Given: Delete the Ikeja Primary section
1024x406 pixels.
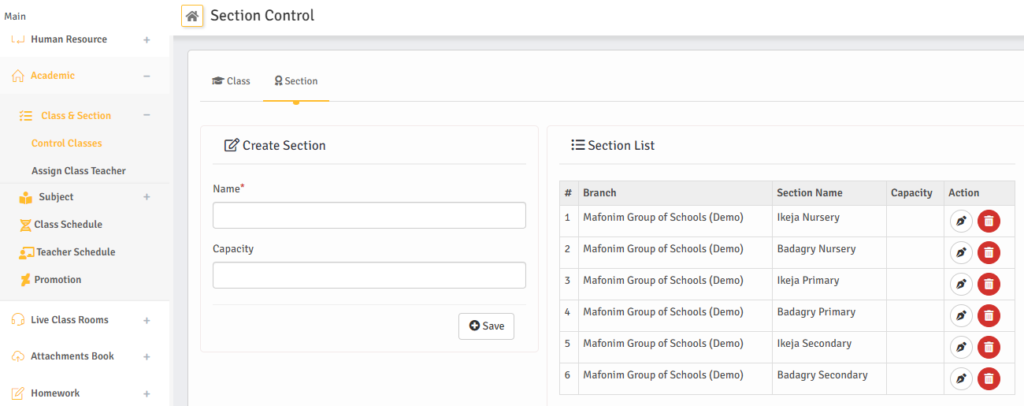Looking at the screenshot, I should tap(988, 284).
